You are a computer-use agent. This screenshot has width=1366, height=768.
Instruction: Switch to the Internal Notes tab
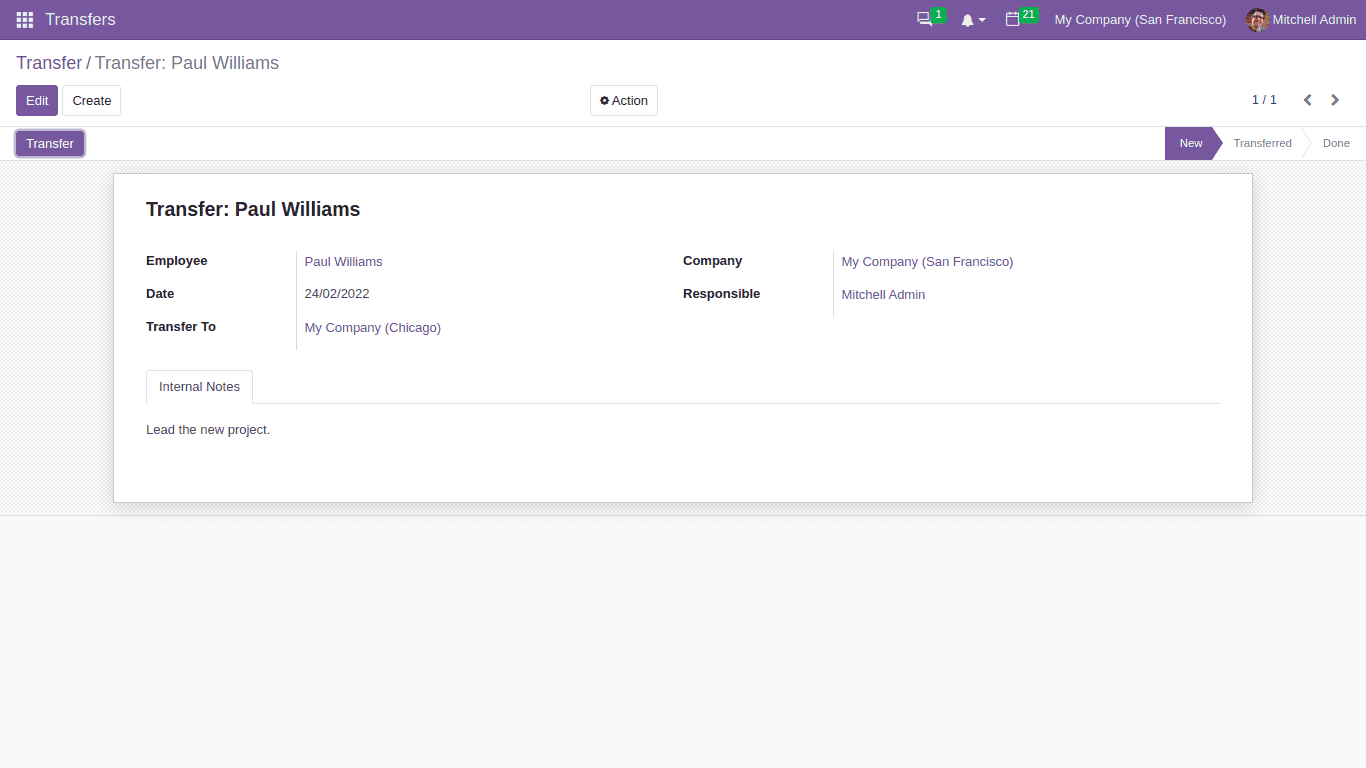pyautogui.click(x=199, y=386)
